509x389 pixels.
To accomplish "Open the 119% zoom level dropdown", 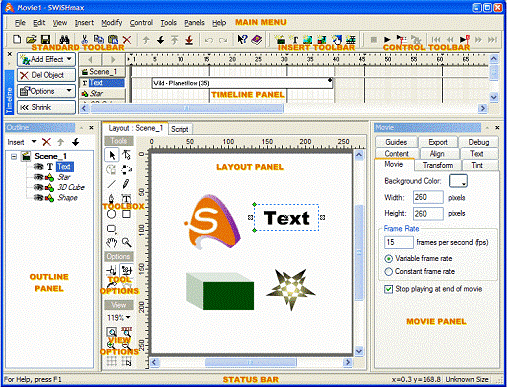I will 119,318.
